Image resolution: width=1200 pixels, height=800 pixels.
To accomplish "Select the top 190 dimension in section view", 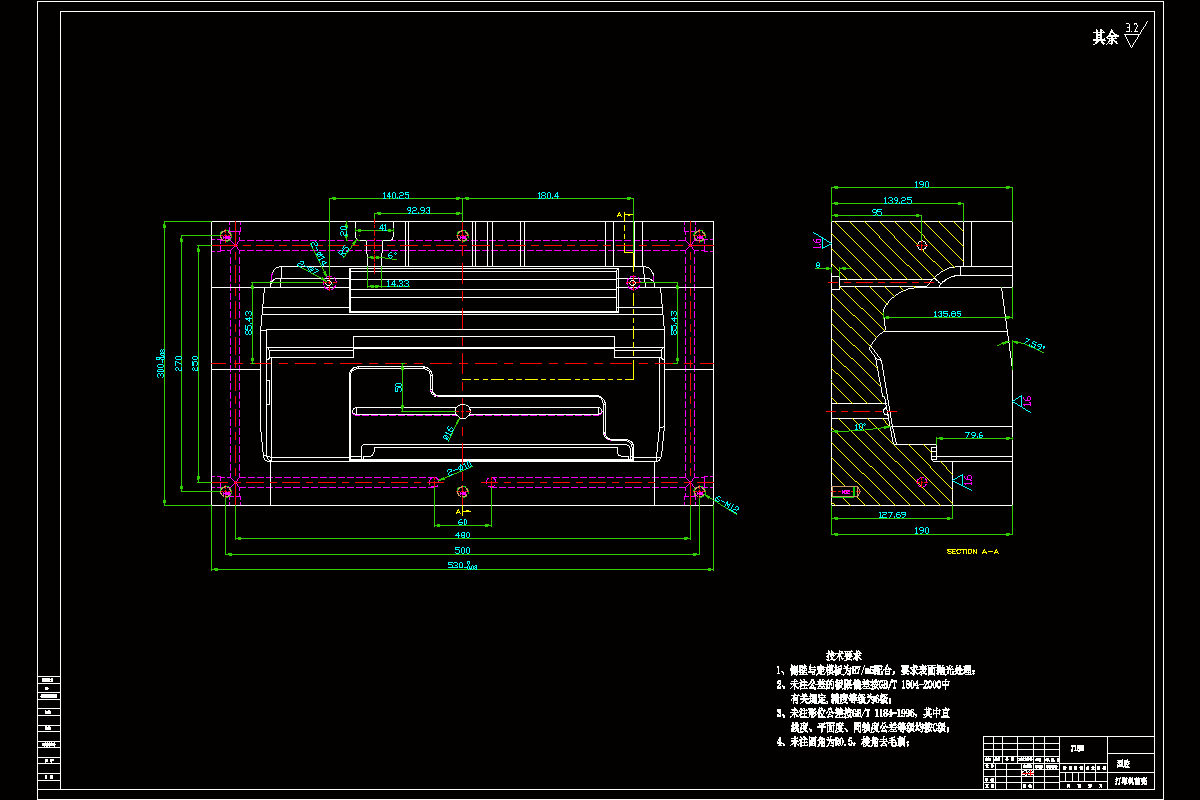I will [921, 185].
